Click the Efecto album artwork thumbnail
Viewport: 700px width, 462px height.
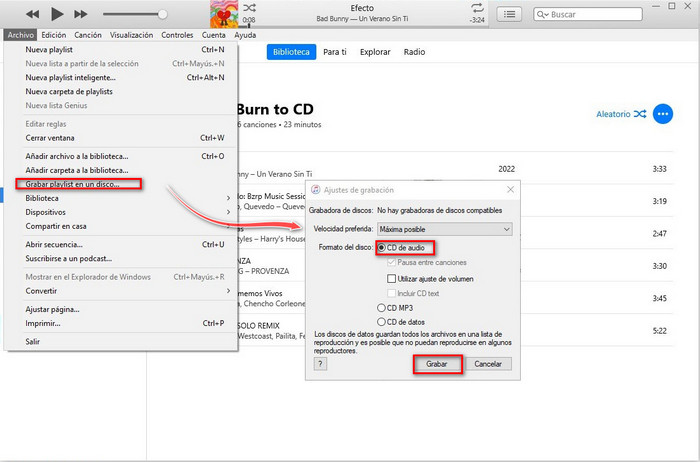point(224,14)
